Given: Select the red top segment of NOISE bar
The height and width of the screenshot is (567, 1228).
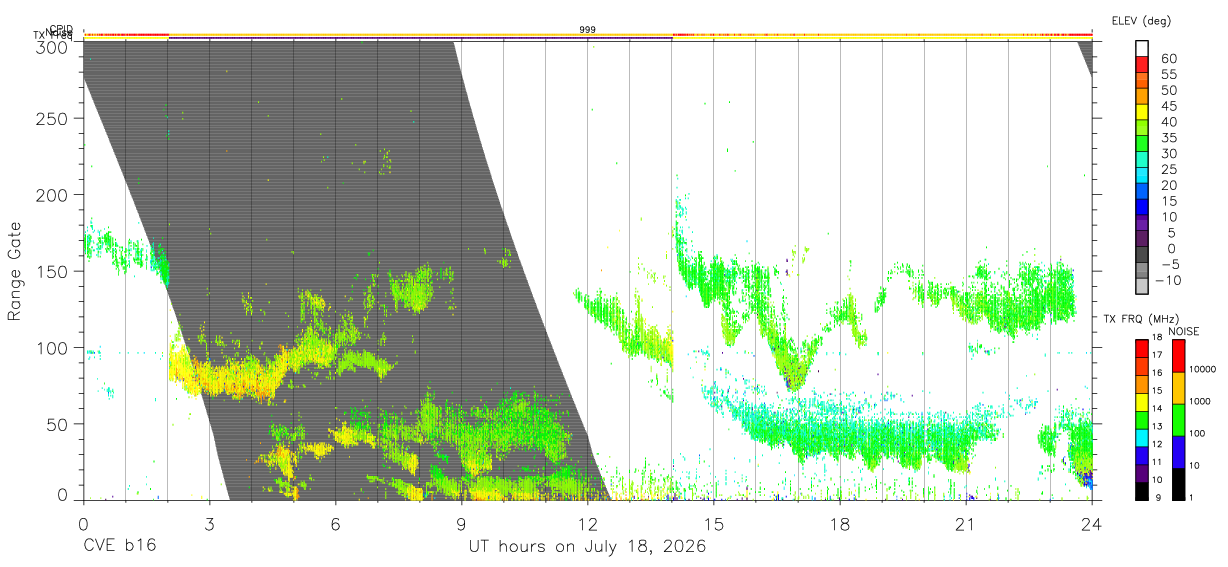Looking at the screenshot, I should click(x=1177, y=355).
